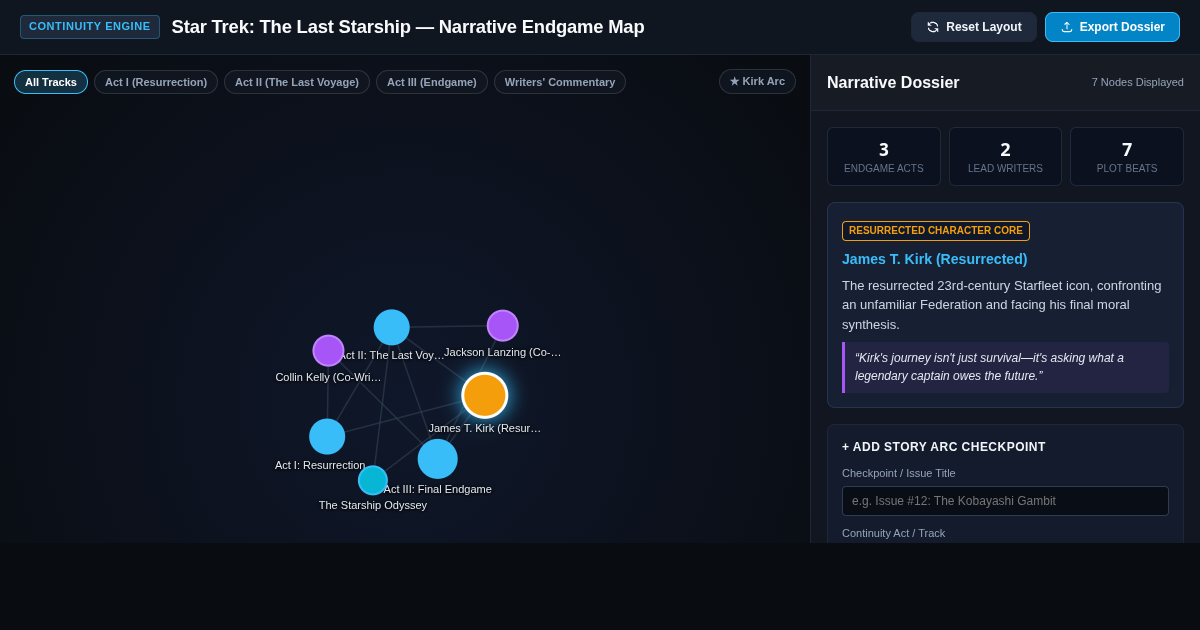Click the '+ Add Story Arc Checkpoint' heading
Image resolution: width=1200 pixels, height=630 pixels.
944,447
